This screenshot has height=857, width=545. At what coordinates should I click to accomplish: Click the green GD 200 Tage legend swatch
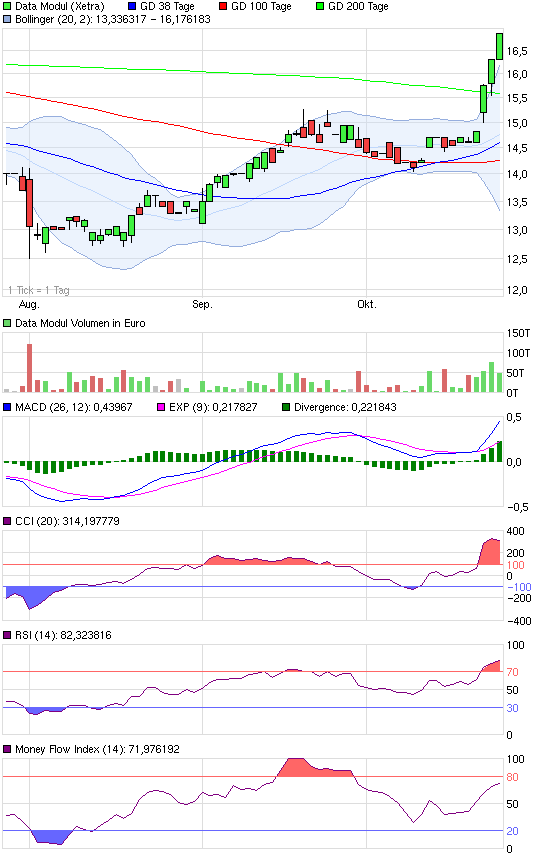tap(320, 7)
